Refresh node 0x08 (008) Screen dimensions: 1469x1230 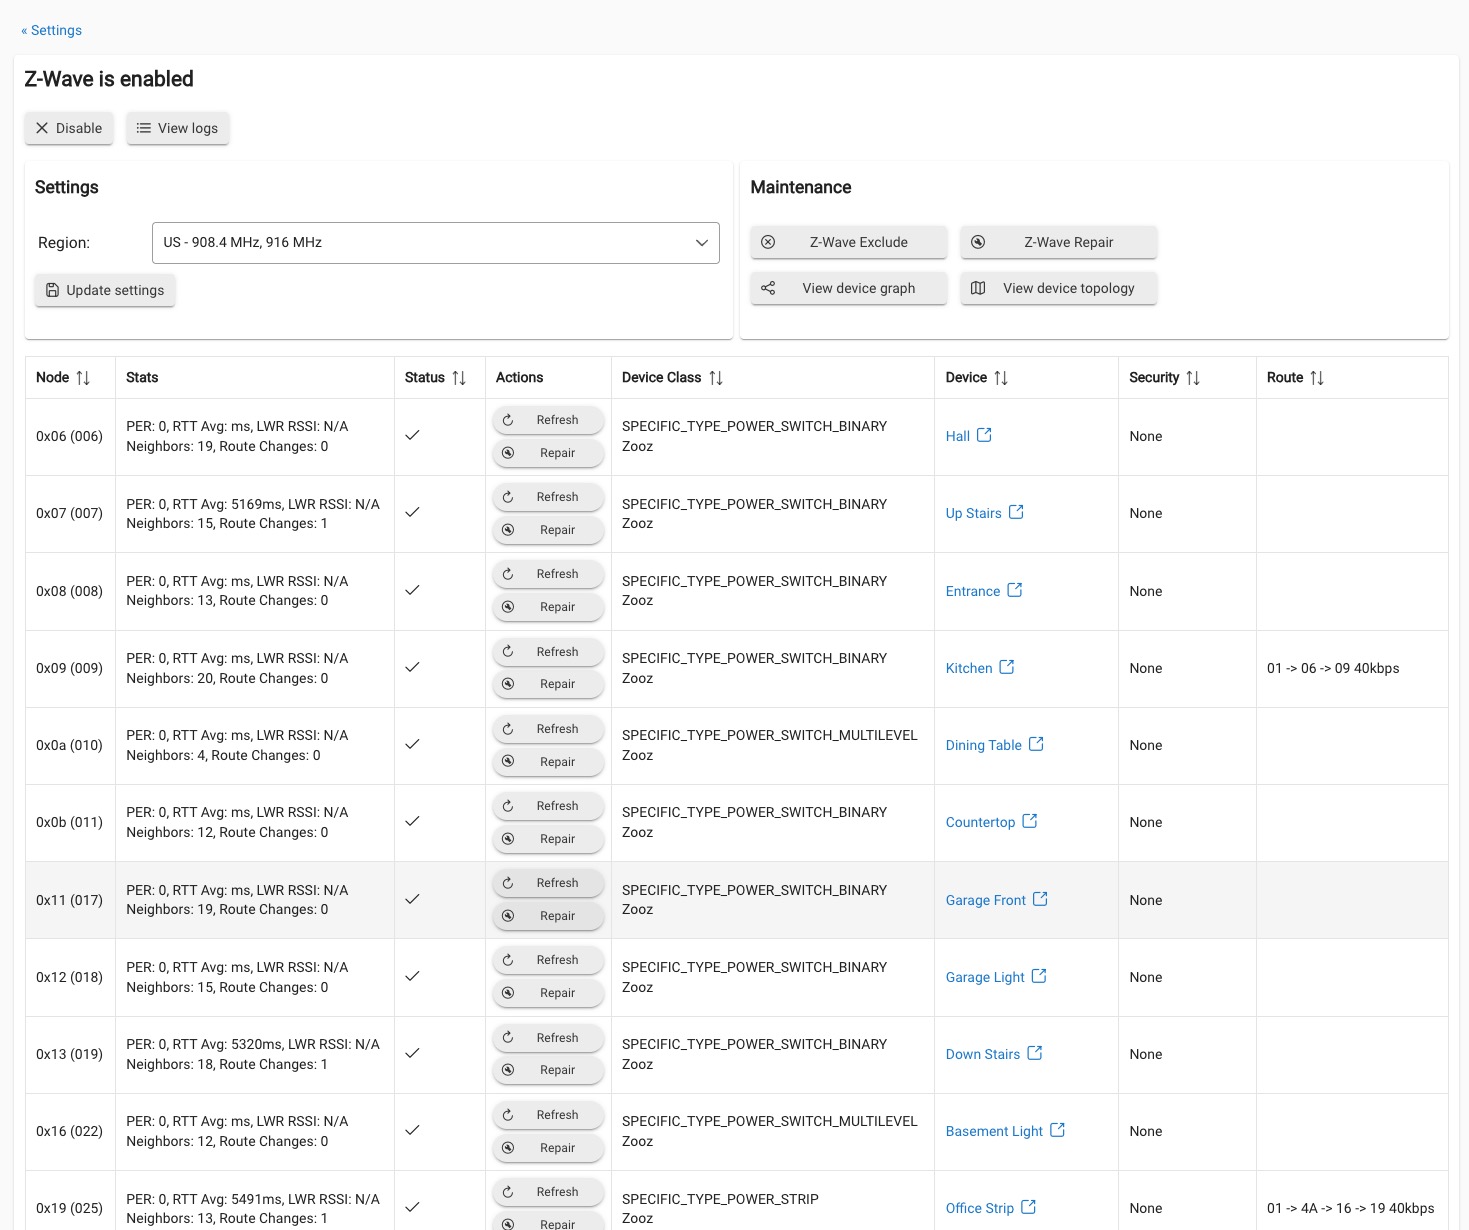(x=549, y=574)
